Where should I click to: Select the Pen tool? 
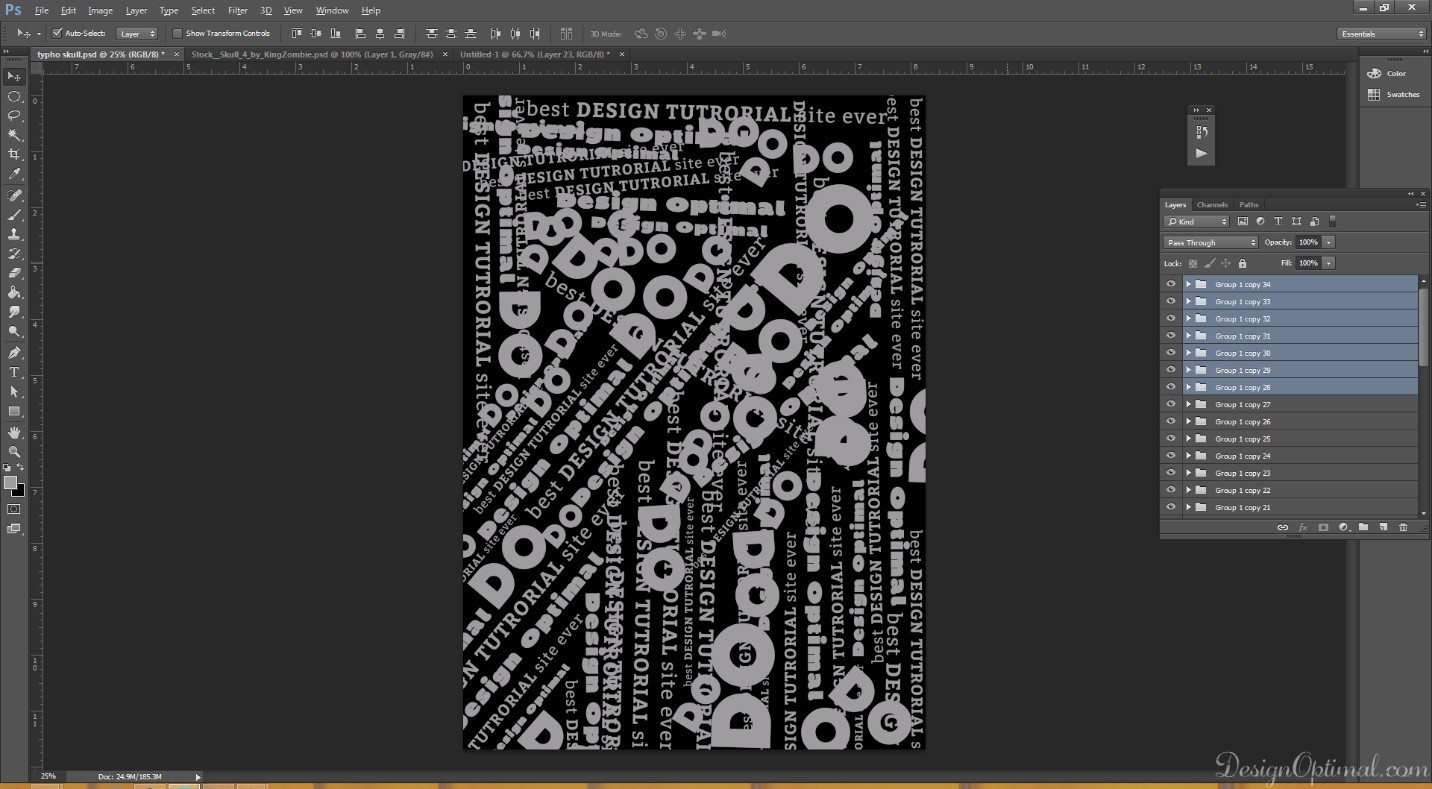coord(14,353)
